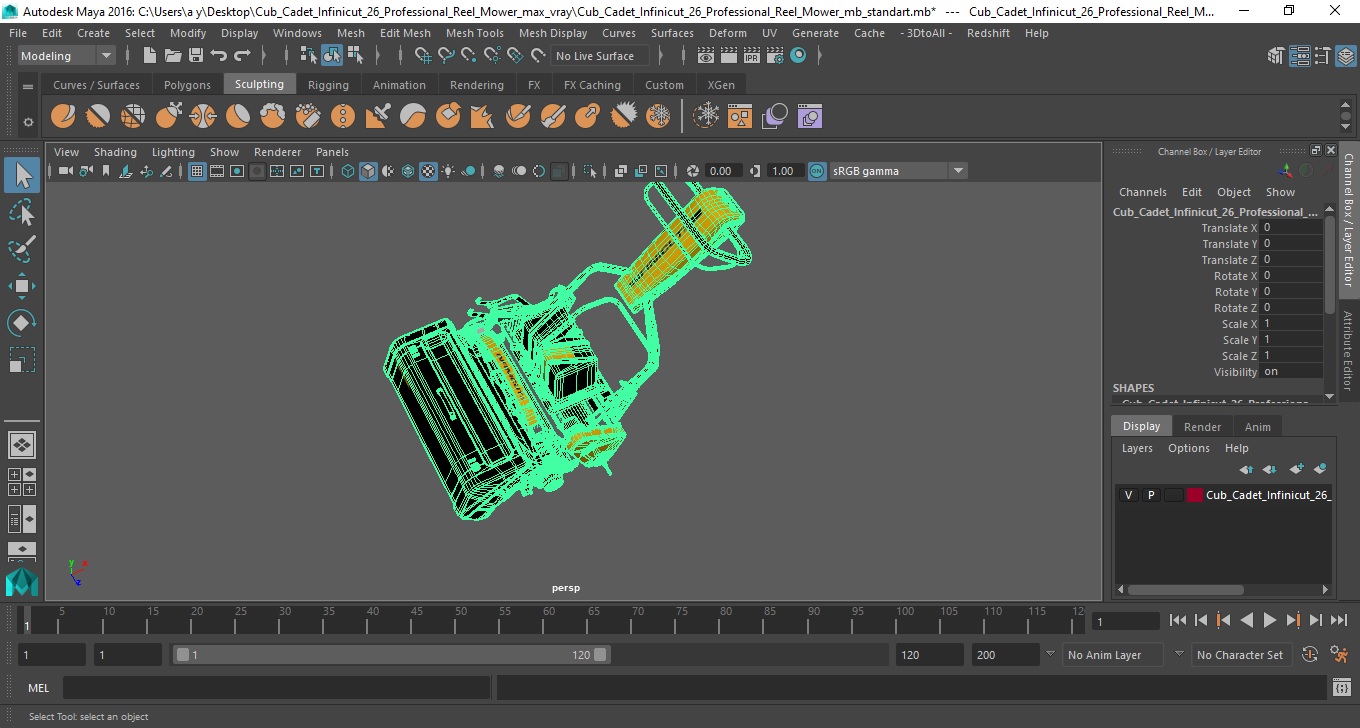Toggle use all lights in viewport
Screen dimensions: 1360x728
448,171
